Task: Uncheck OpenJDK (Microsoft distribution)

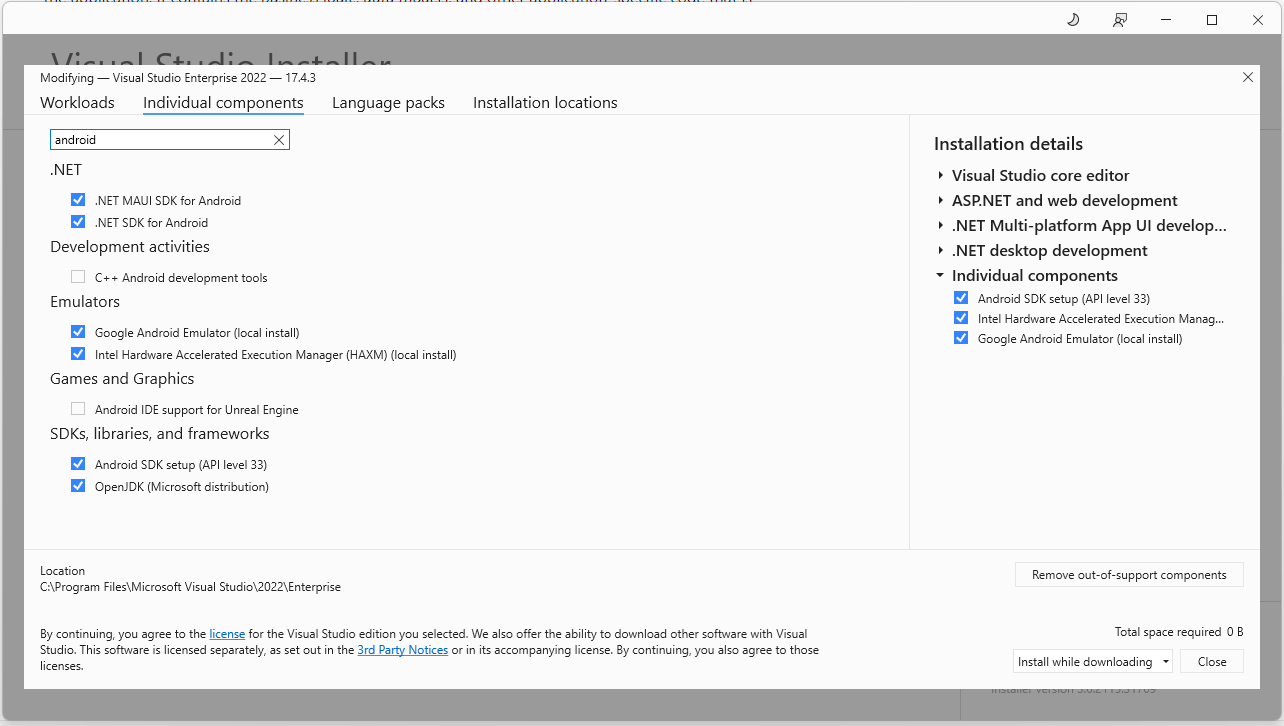Action: pos(78,487)
